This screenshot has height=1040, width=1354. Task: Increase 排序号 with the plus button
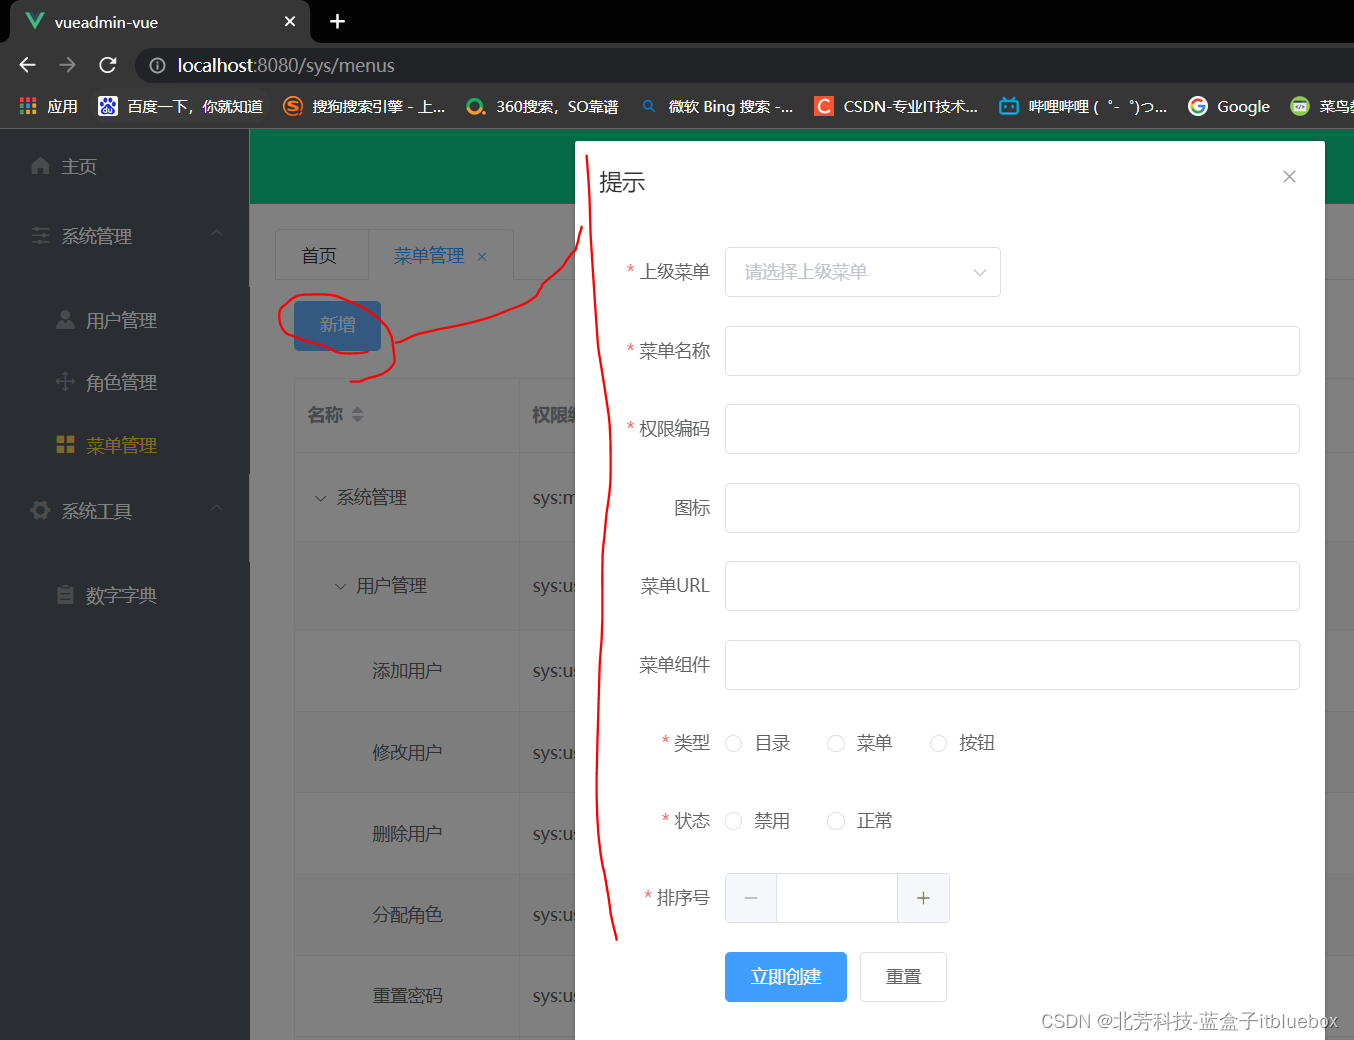923,898
